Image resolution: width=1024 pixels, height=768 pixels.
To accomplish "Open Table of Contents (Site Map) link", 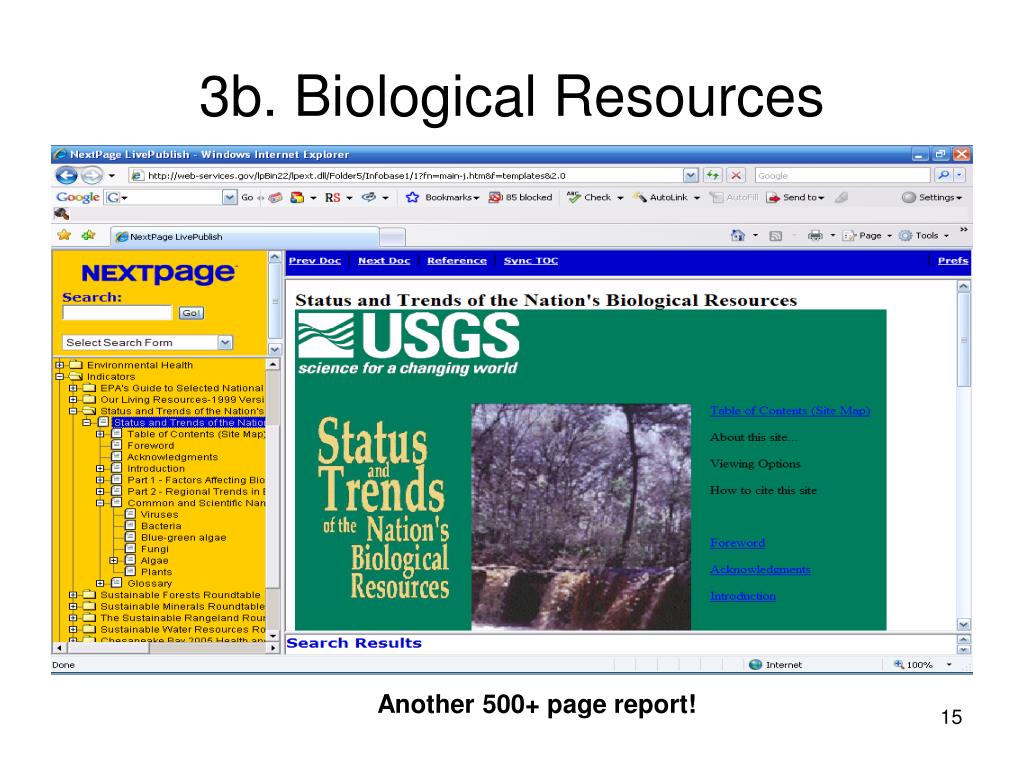I will tap(790, 411).
